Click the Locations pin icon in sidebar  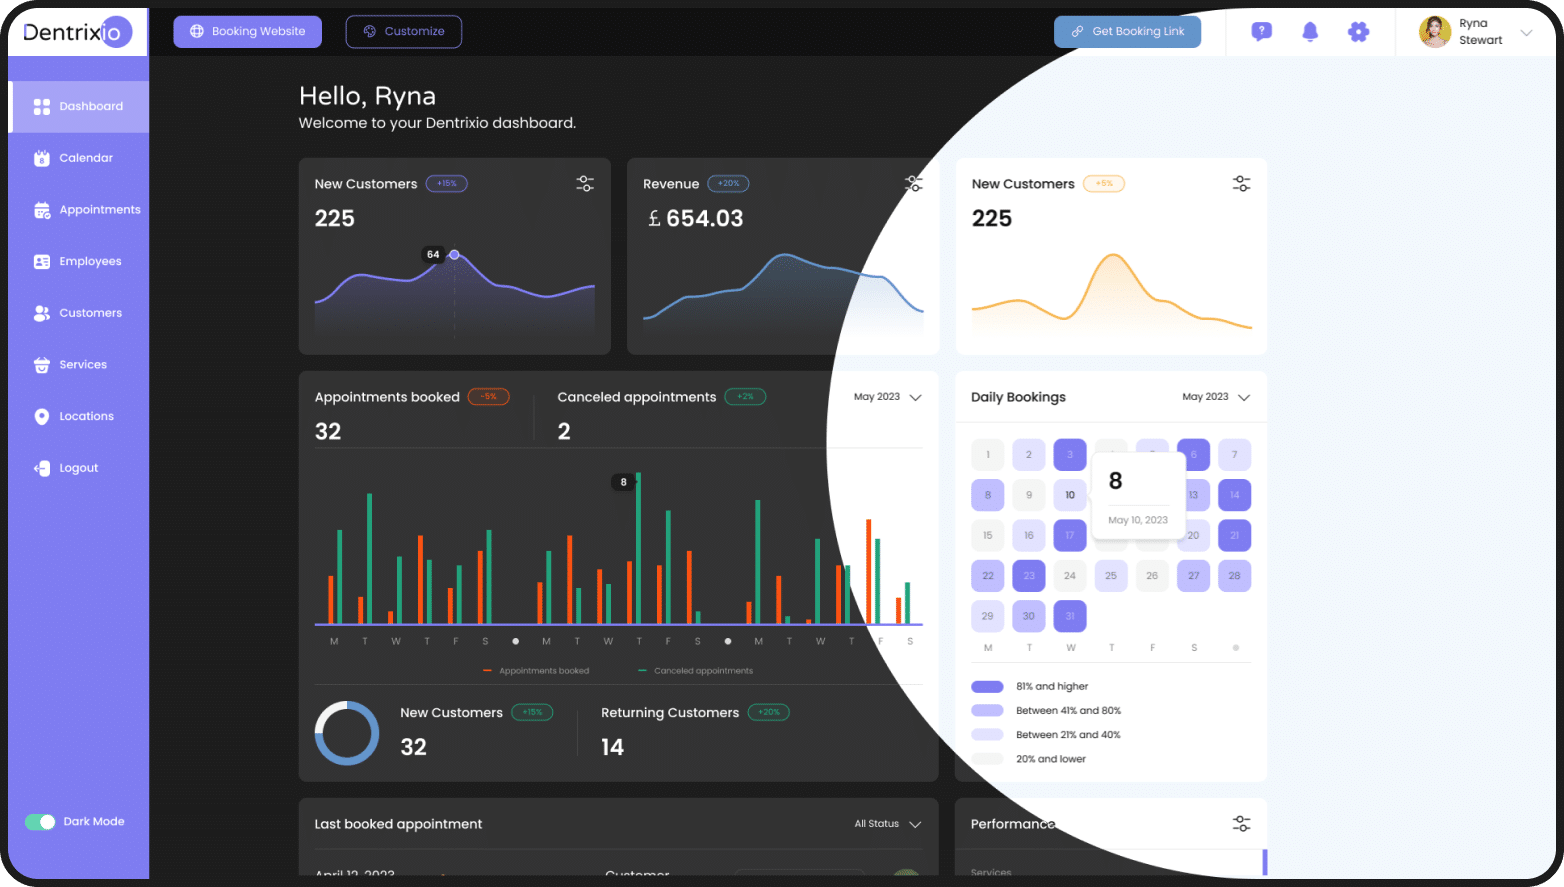(x=42, y=417)
